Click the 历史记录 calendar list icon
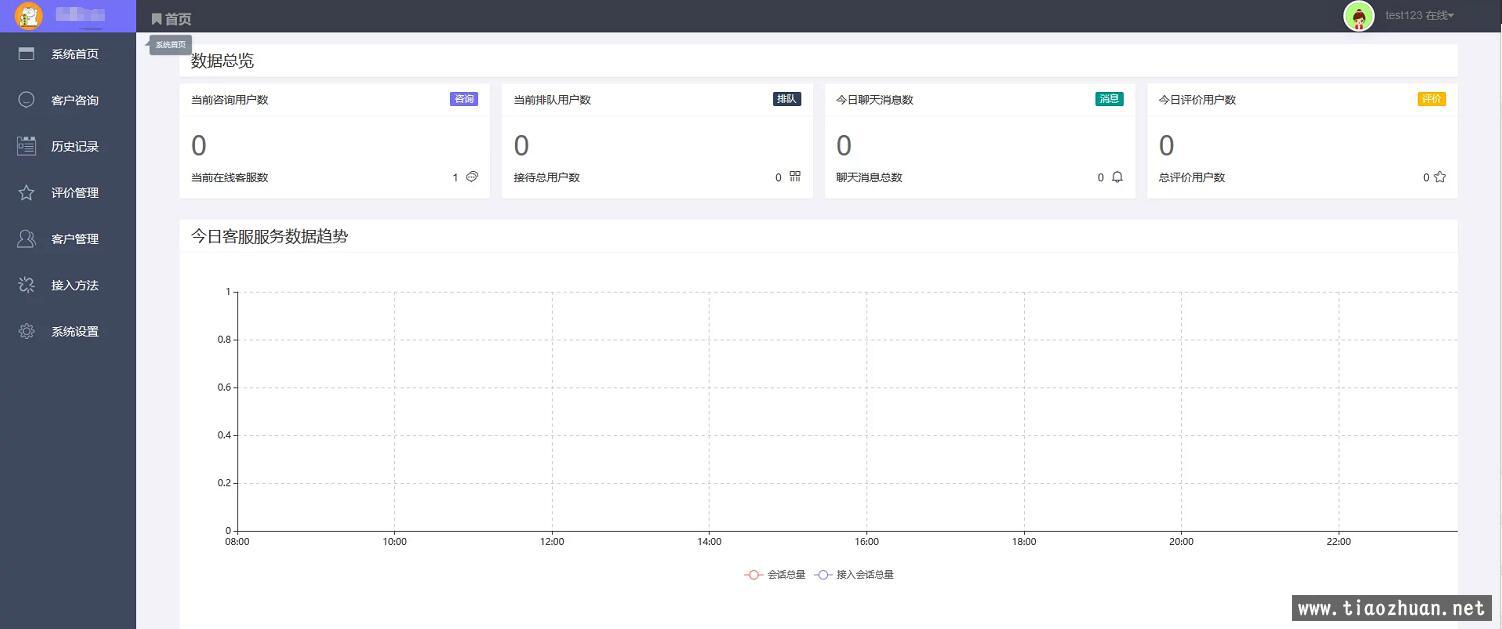Image resolution: width=1502 pixels, height=629 pixels. coord(27,146)
